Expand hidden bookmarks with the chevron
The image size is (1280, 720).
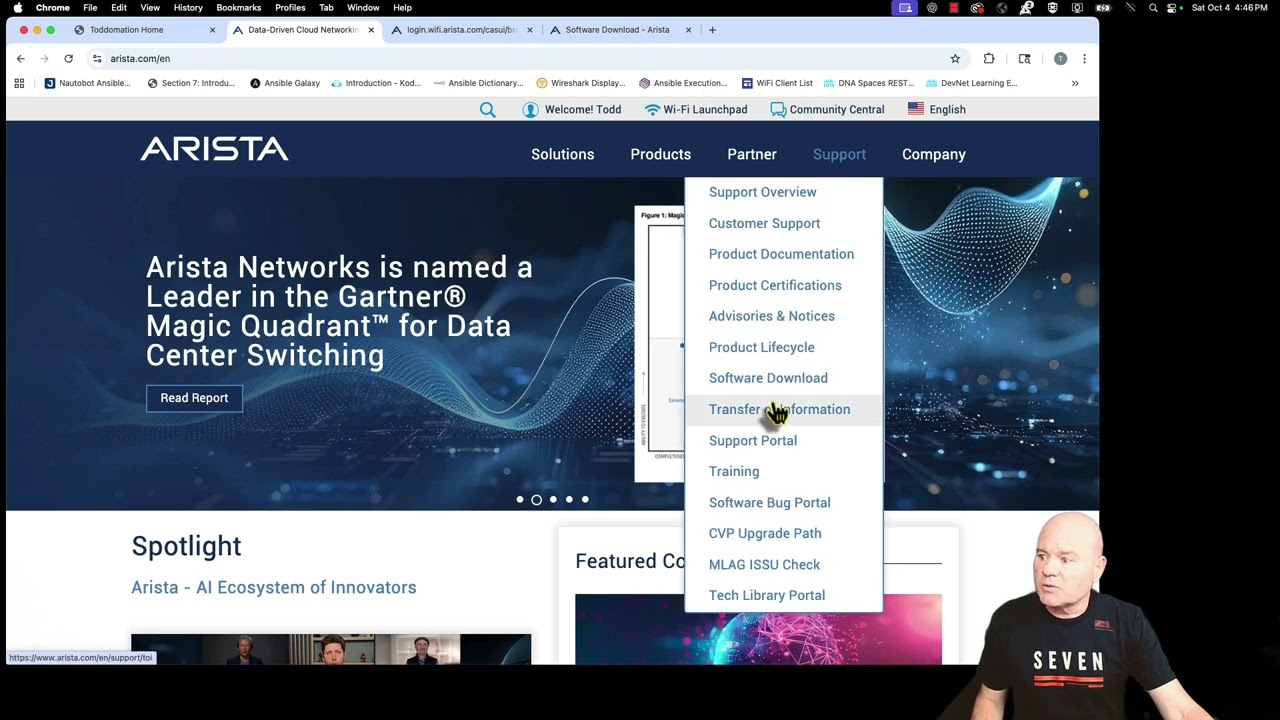[x=1075, y=83]
